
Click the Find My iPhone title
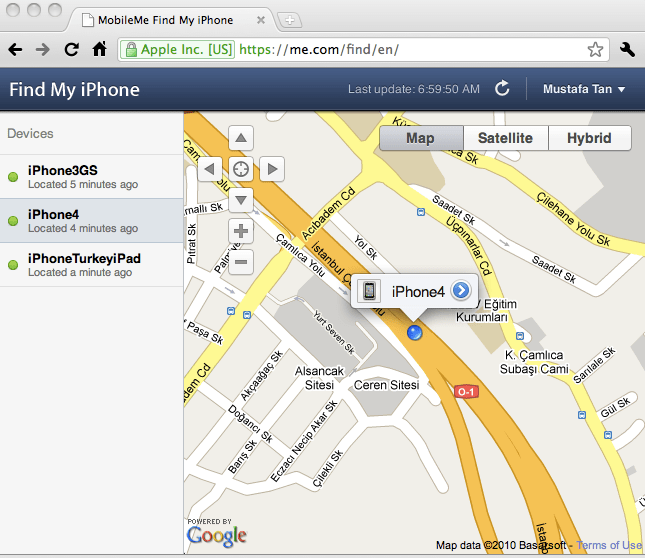pos(74,90)
